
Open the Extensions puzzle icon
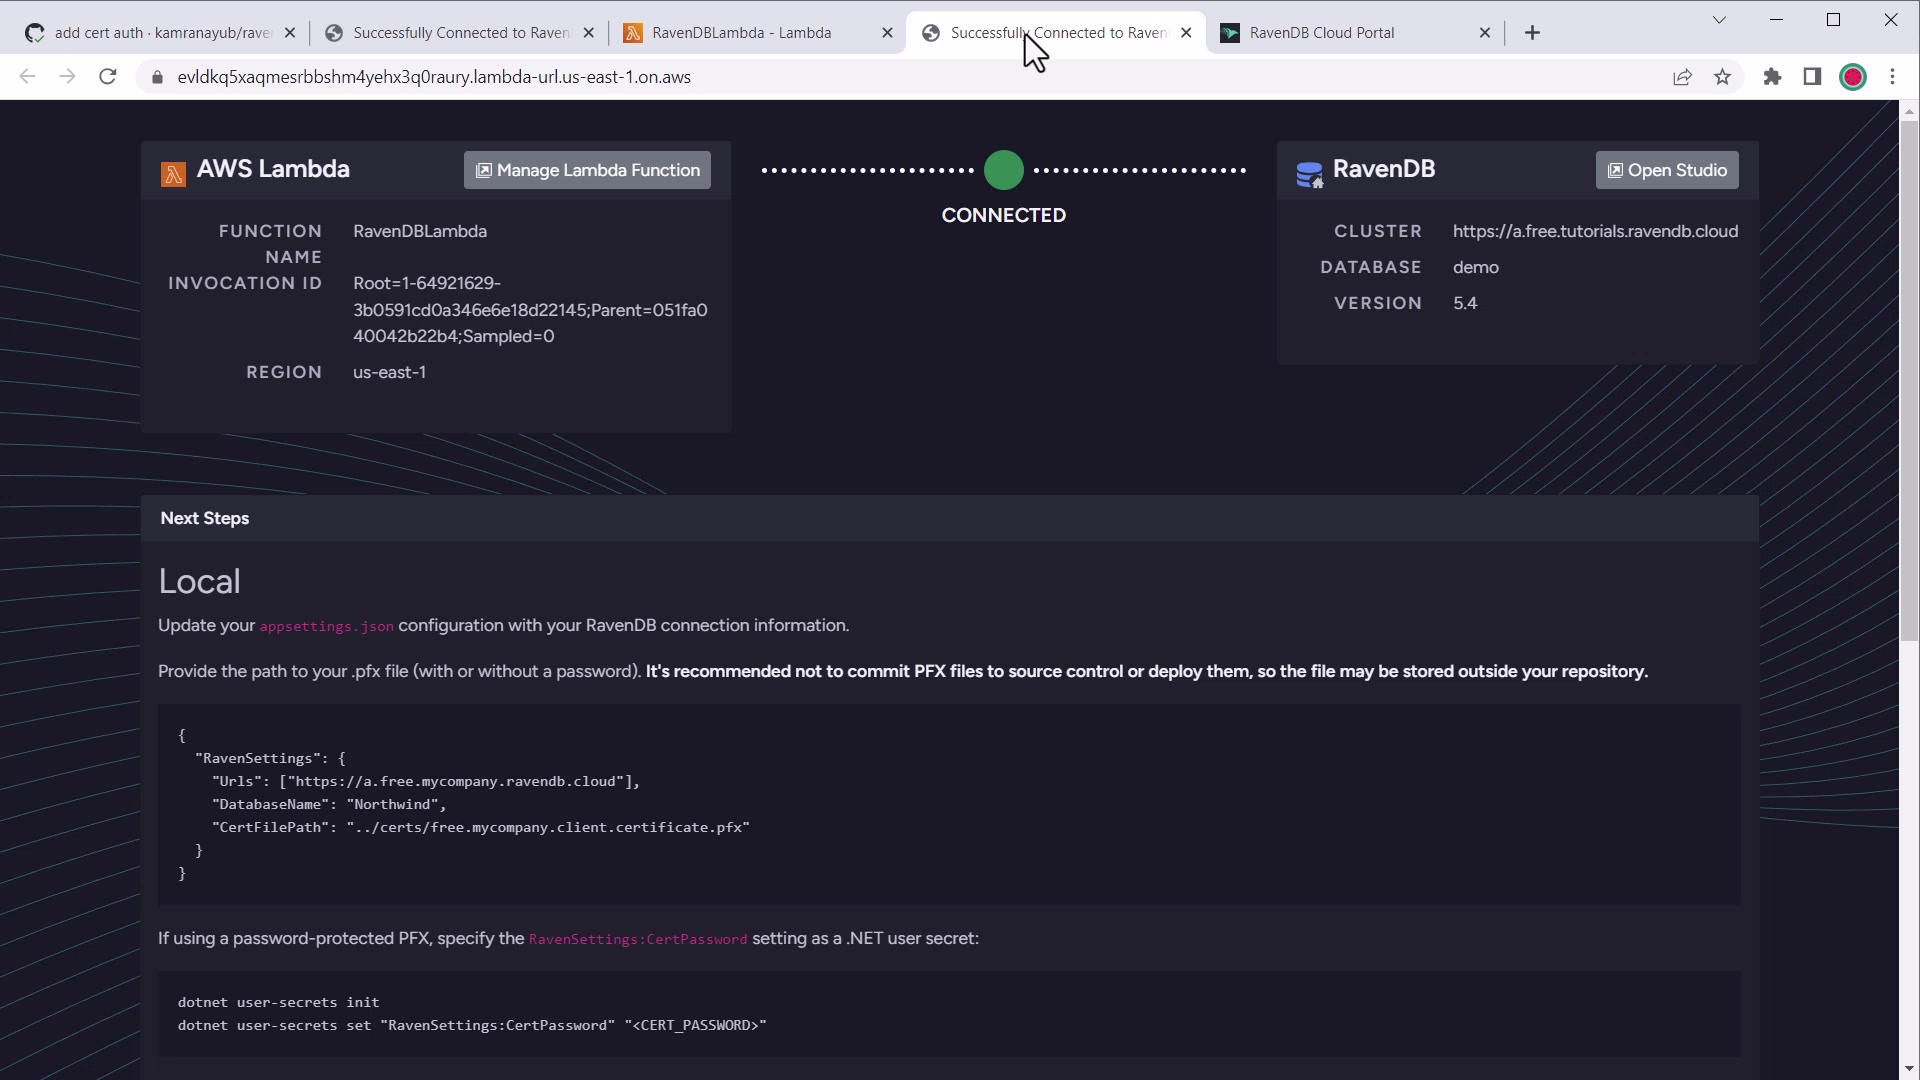1772,77
